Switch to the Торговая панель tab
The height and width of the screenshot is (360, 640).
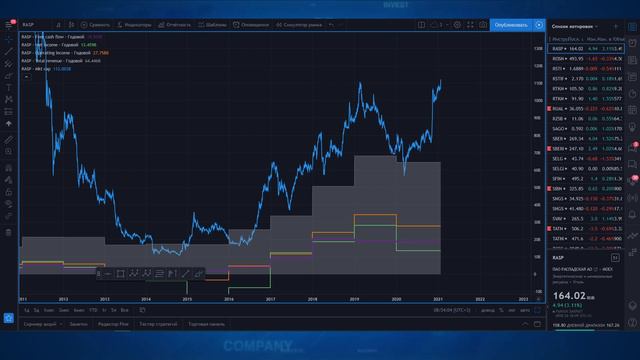(x=207, y=324)
